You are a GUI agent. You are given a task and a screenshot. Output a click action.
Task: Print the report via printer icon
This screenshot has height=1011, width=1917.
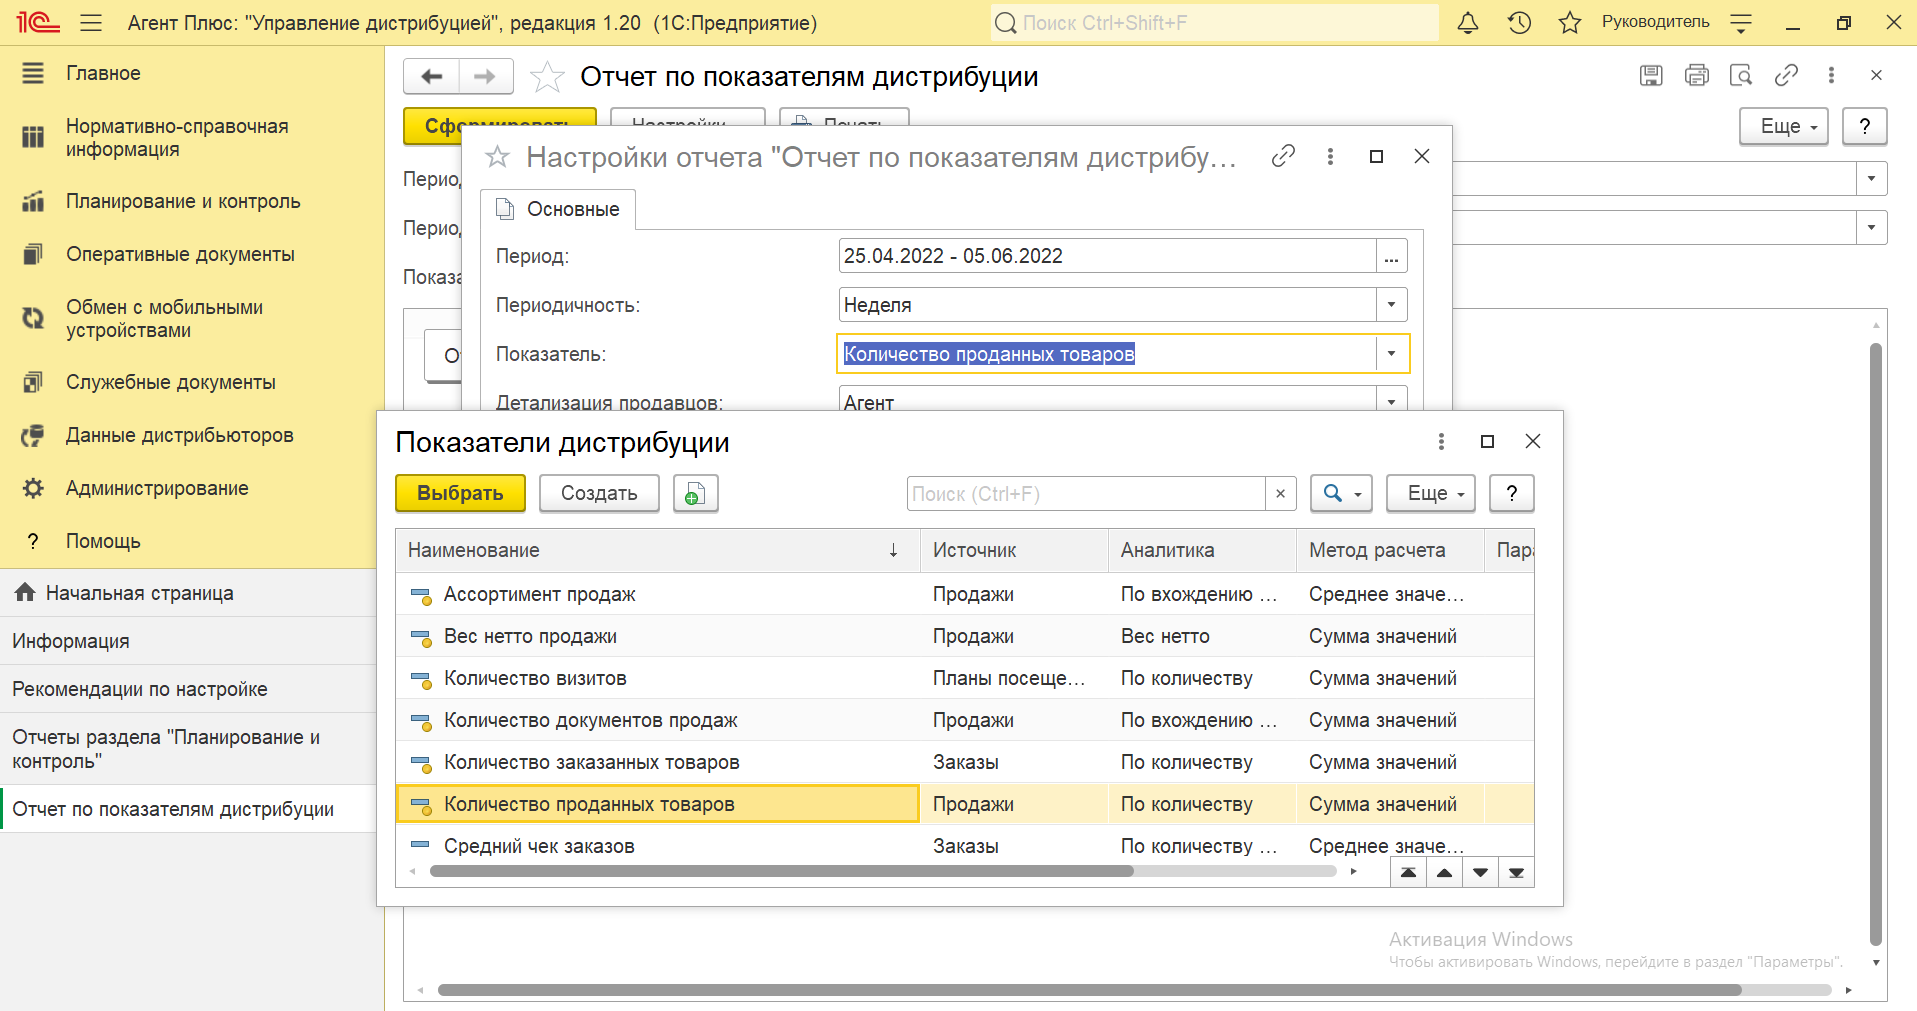(1696, 75)
